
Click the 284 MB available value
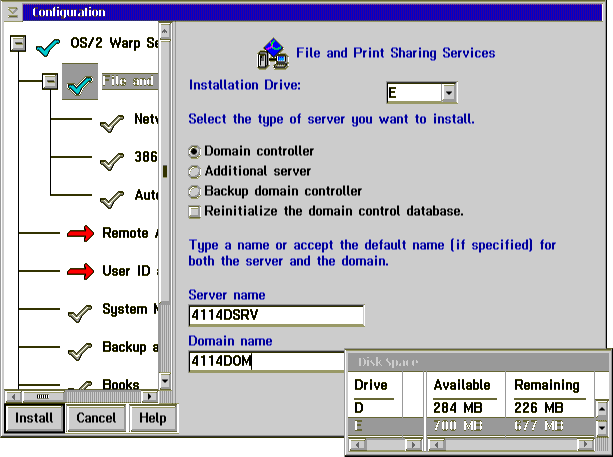tap(457, 408)
